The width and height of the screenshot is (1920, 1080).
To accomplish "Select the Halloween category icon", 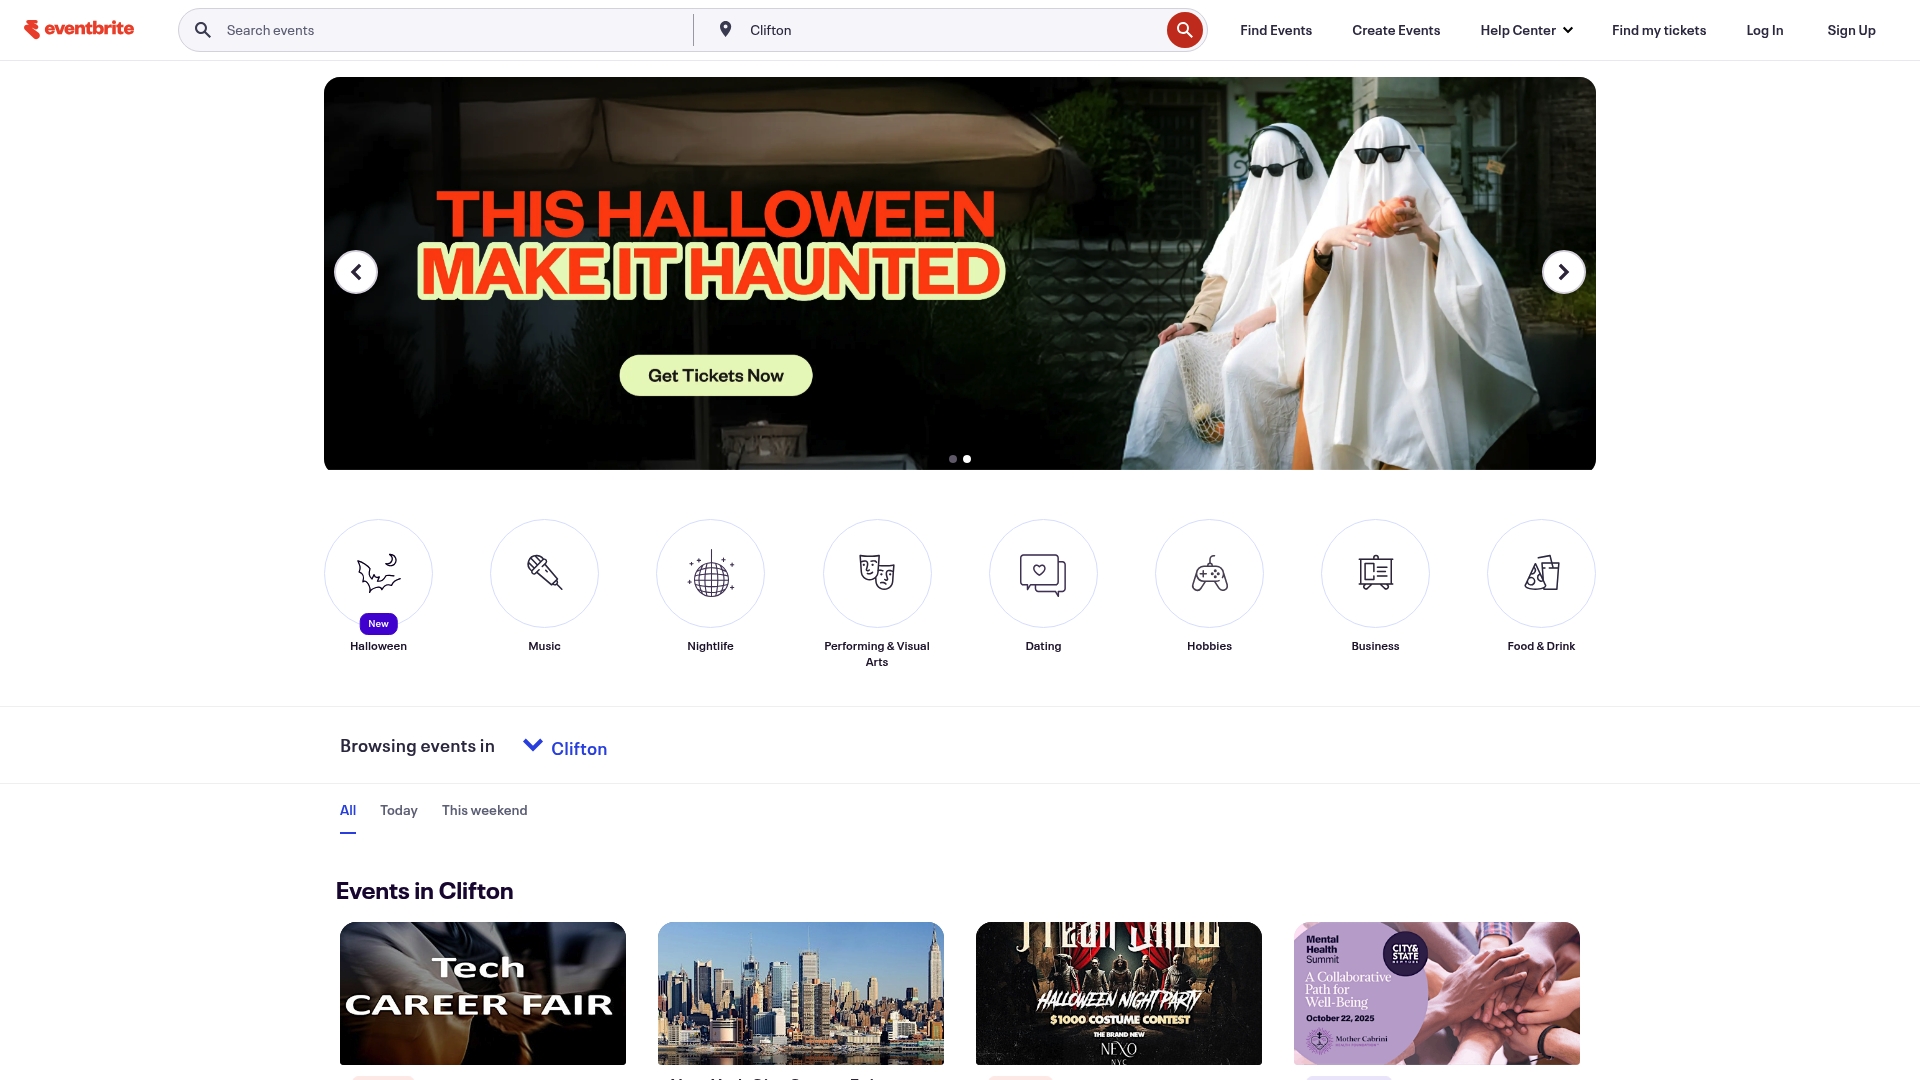I will pos(378,573).
